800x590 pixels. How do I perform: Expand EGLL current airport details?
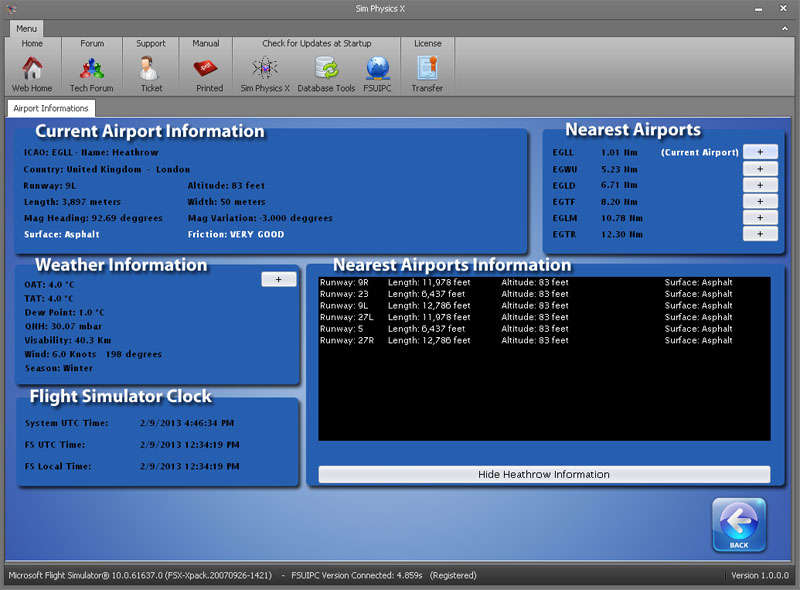point(760,152)
